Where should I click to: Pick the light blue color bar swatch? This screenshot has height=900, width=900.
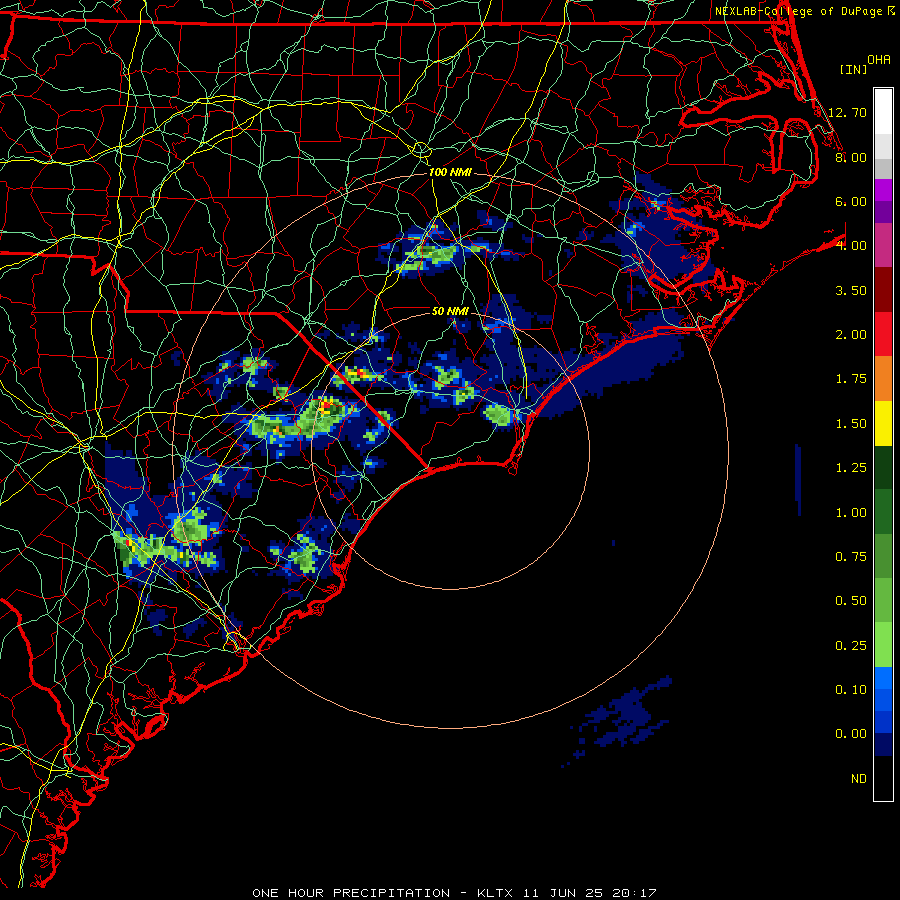[x=883, y=678]
